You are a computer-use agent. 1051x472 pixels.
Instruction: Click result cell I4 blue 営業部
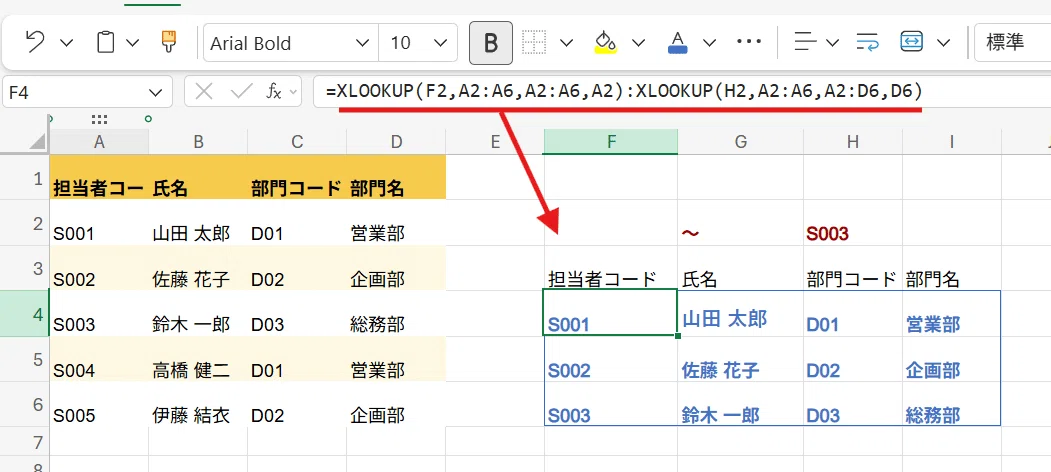952,314
